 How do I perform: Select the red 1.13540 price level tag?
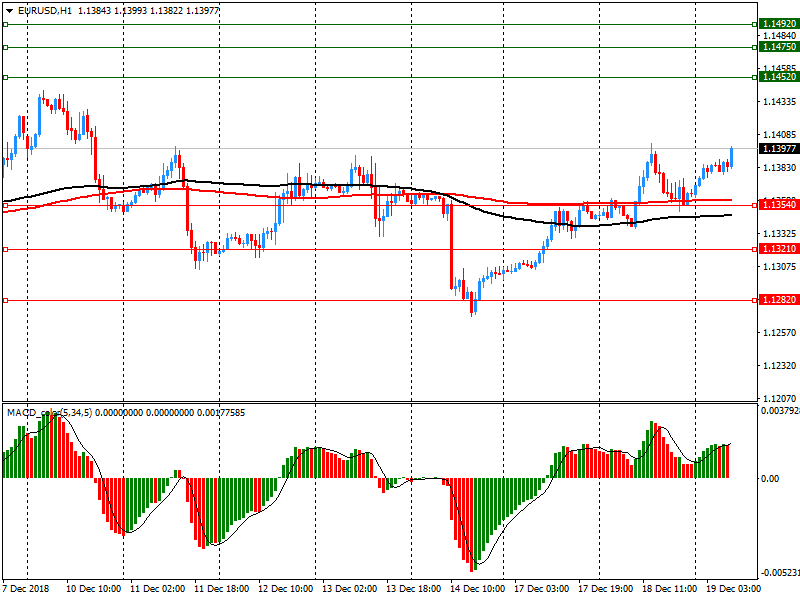(778, 205)
